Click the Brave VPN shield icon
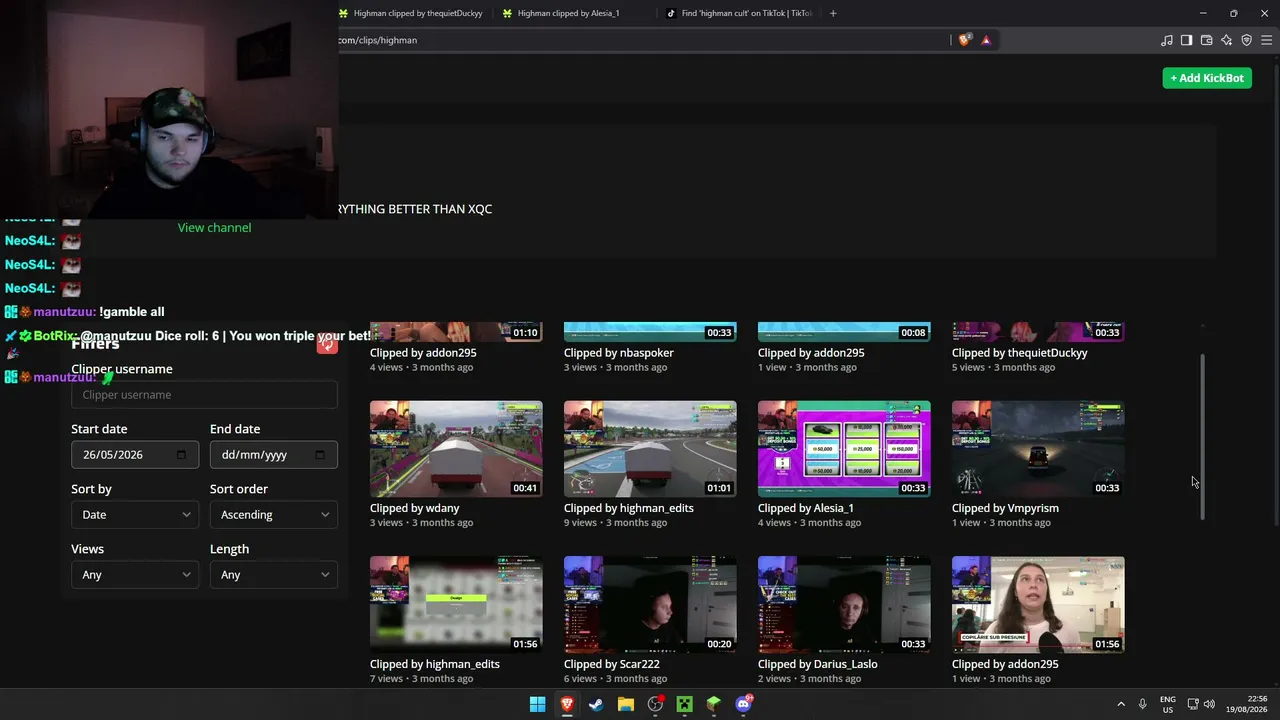The image size is (1280, 720). (x=1247, y=40)
